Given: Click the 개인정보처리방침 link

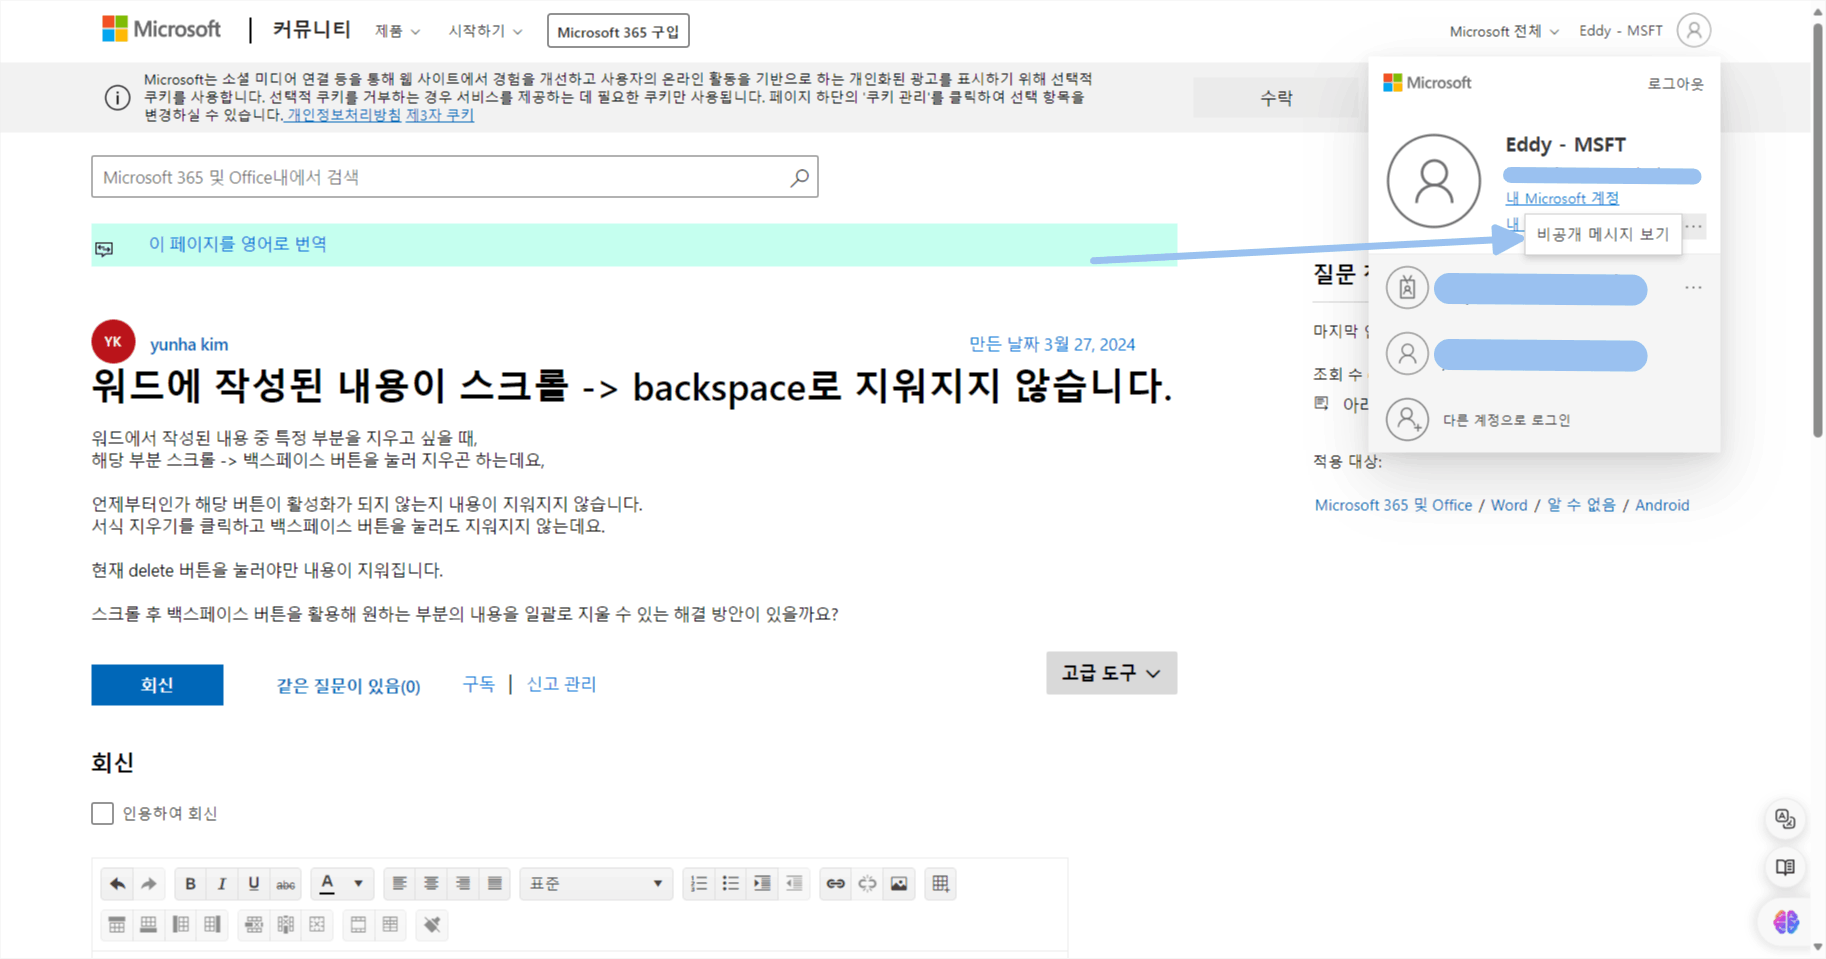Looking at the screenshot, I should [343, 115].
